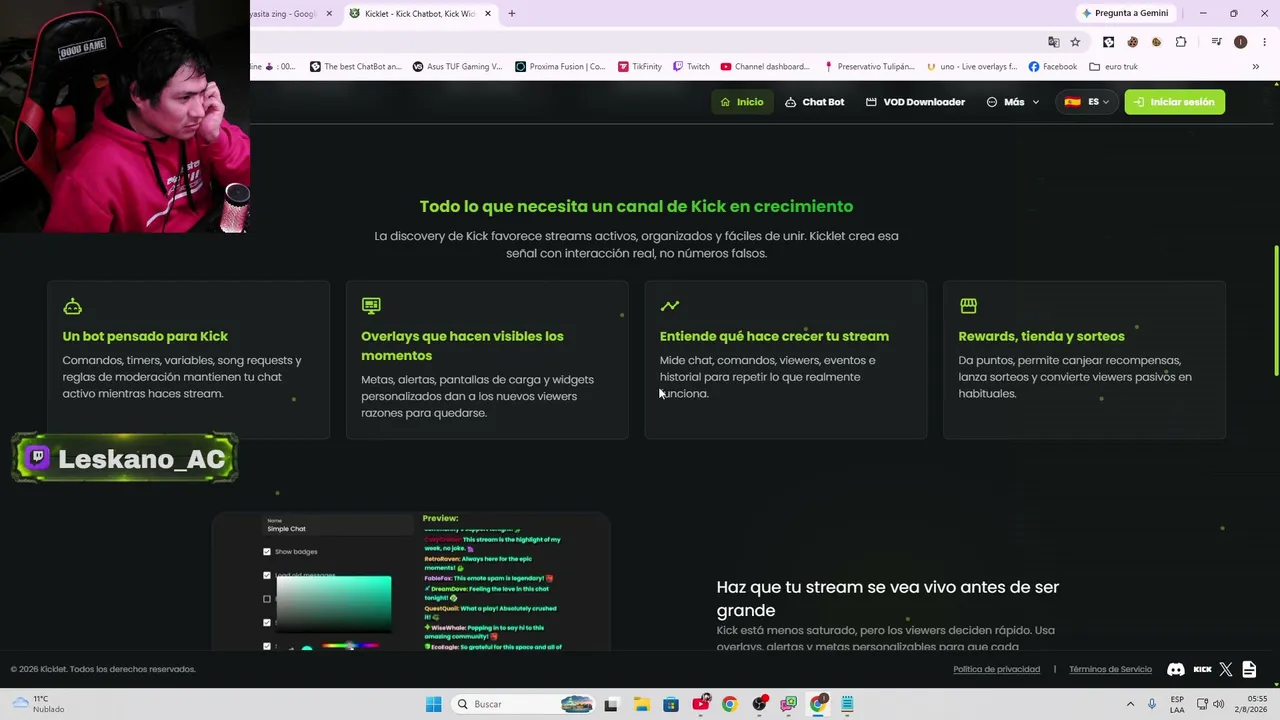This screenshot has height=720, width=1280.
Task: Open the 'Channel dashboard...' bookmark
Action: (x=765, y=67)
